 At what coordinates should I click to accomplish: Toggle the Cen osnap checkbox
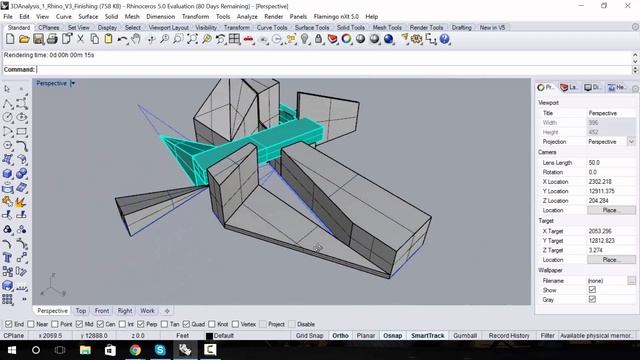click(100, 324)
